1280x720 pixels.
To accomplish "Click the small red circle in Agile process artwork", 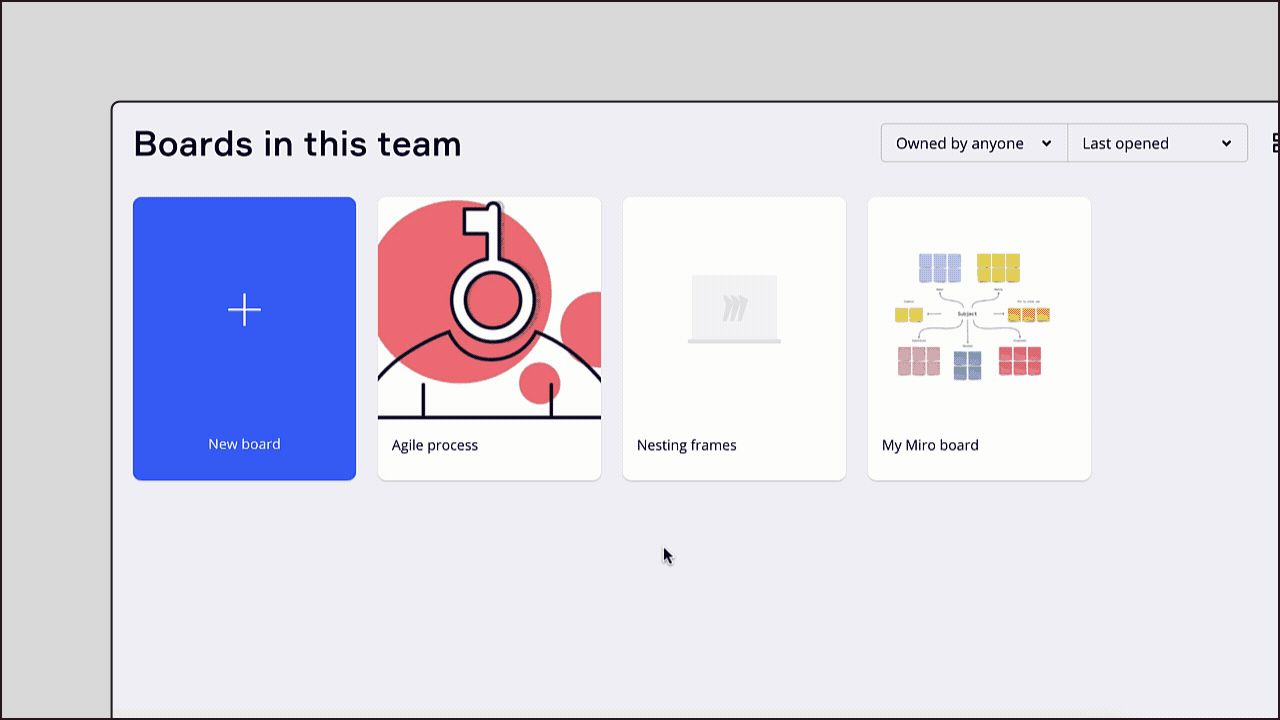I will click(x=539, y=385).
